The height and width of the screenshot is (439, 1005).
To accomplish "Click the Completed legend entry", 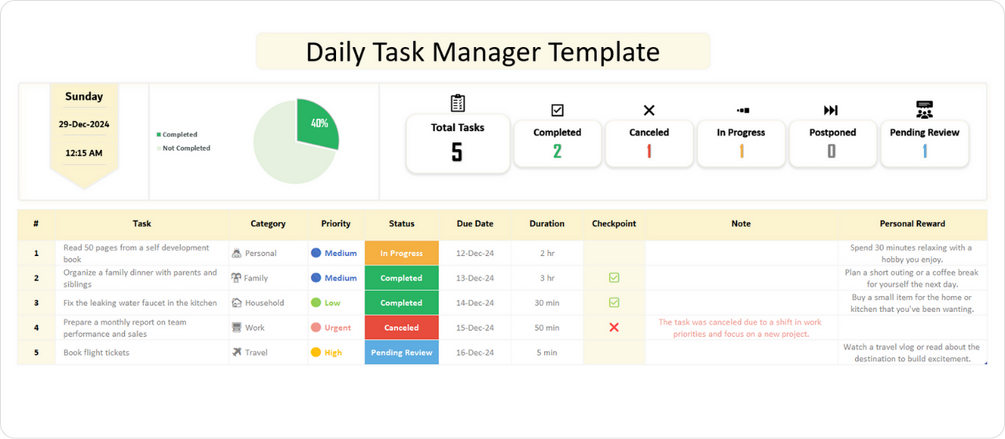I will 176,135.
